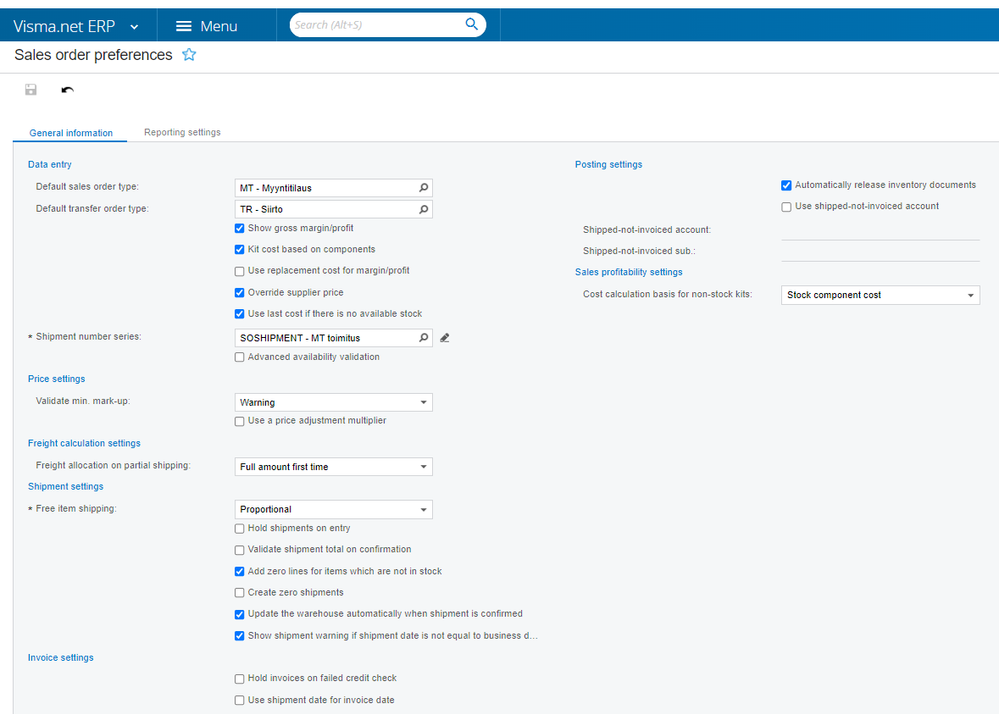Click Shipped-not-invoiced sub. field
The height and width of the screenshot is (714, 999).
pyautogui.click(x=880, y=252)
